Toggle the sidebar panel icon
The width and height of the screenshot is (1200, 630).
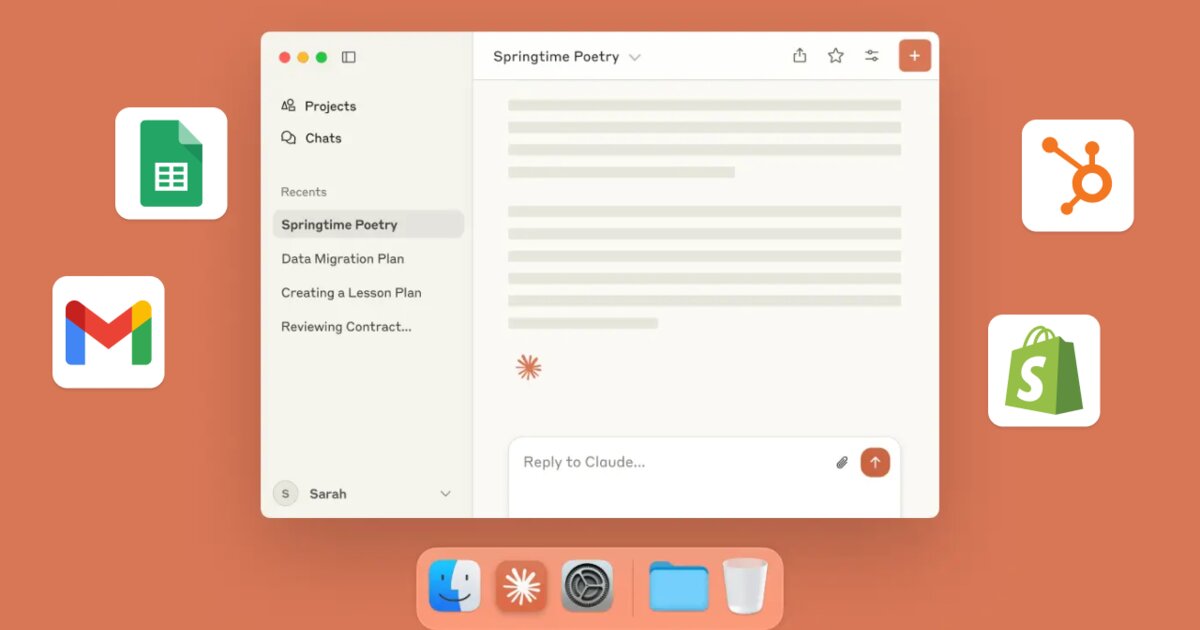click(x=348, y=57)
